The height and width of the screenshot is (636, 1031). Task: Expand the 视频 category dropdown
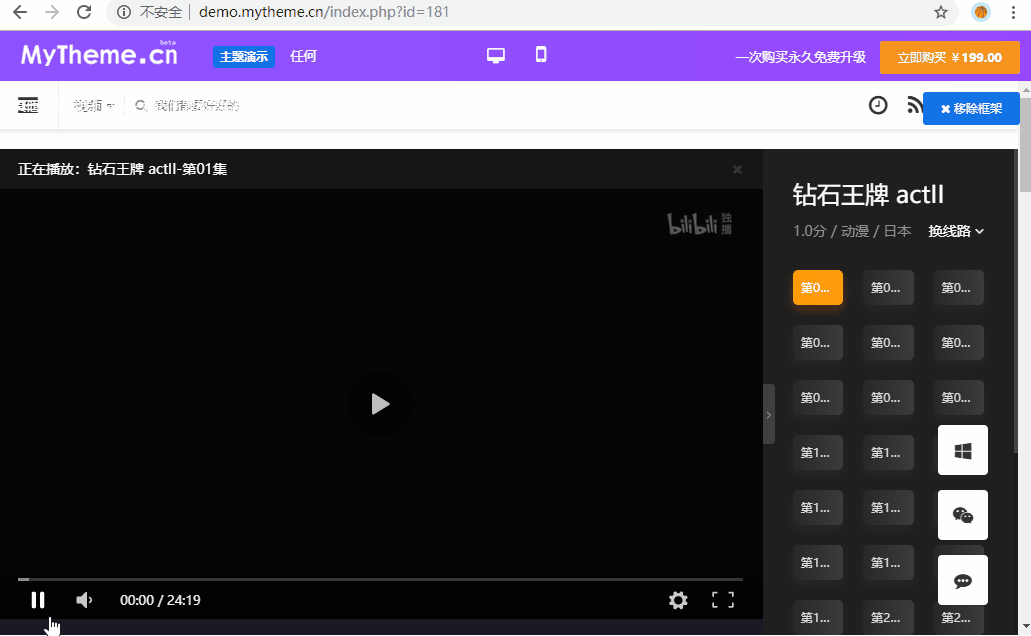(x=94, y=105)
